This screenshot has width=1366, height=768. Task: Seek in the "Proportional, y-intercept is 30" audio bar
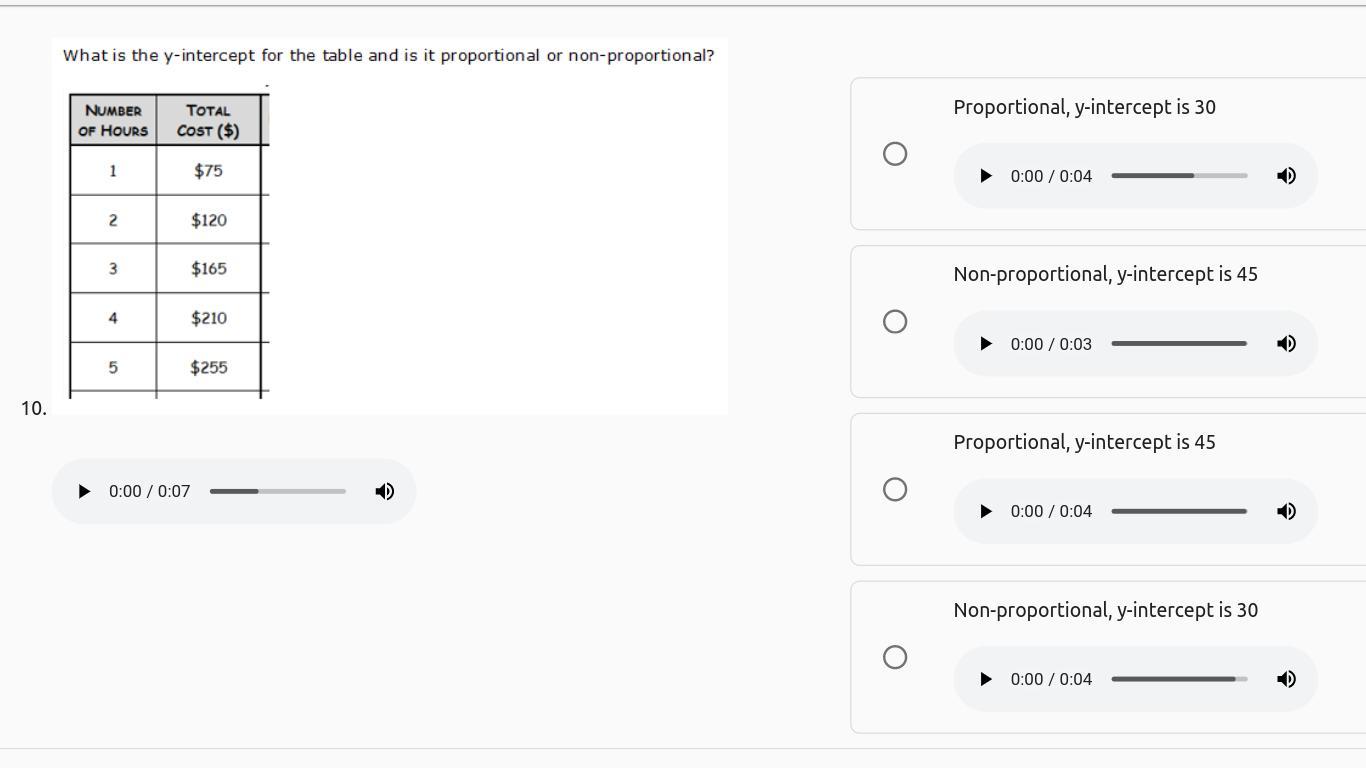point(1179,176)
